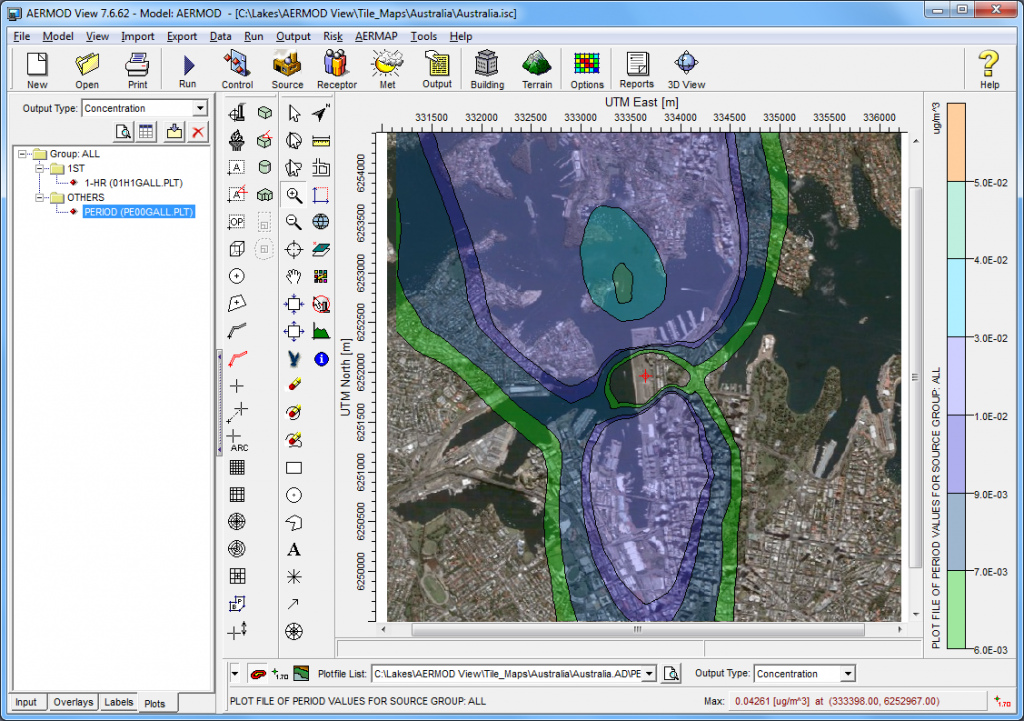Select the Zoom In magnifier tool
The image size is (1024, 721).
tap(294, 196)
